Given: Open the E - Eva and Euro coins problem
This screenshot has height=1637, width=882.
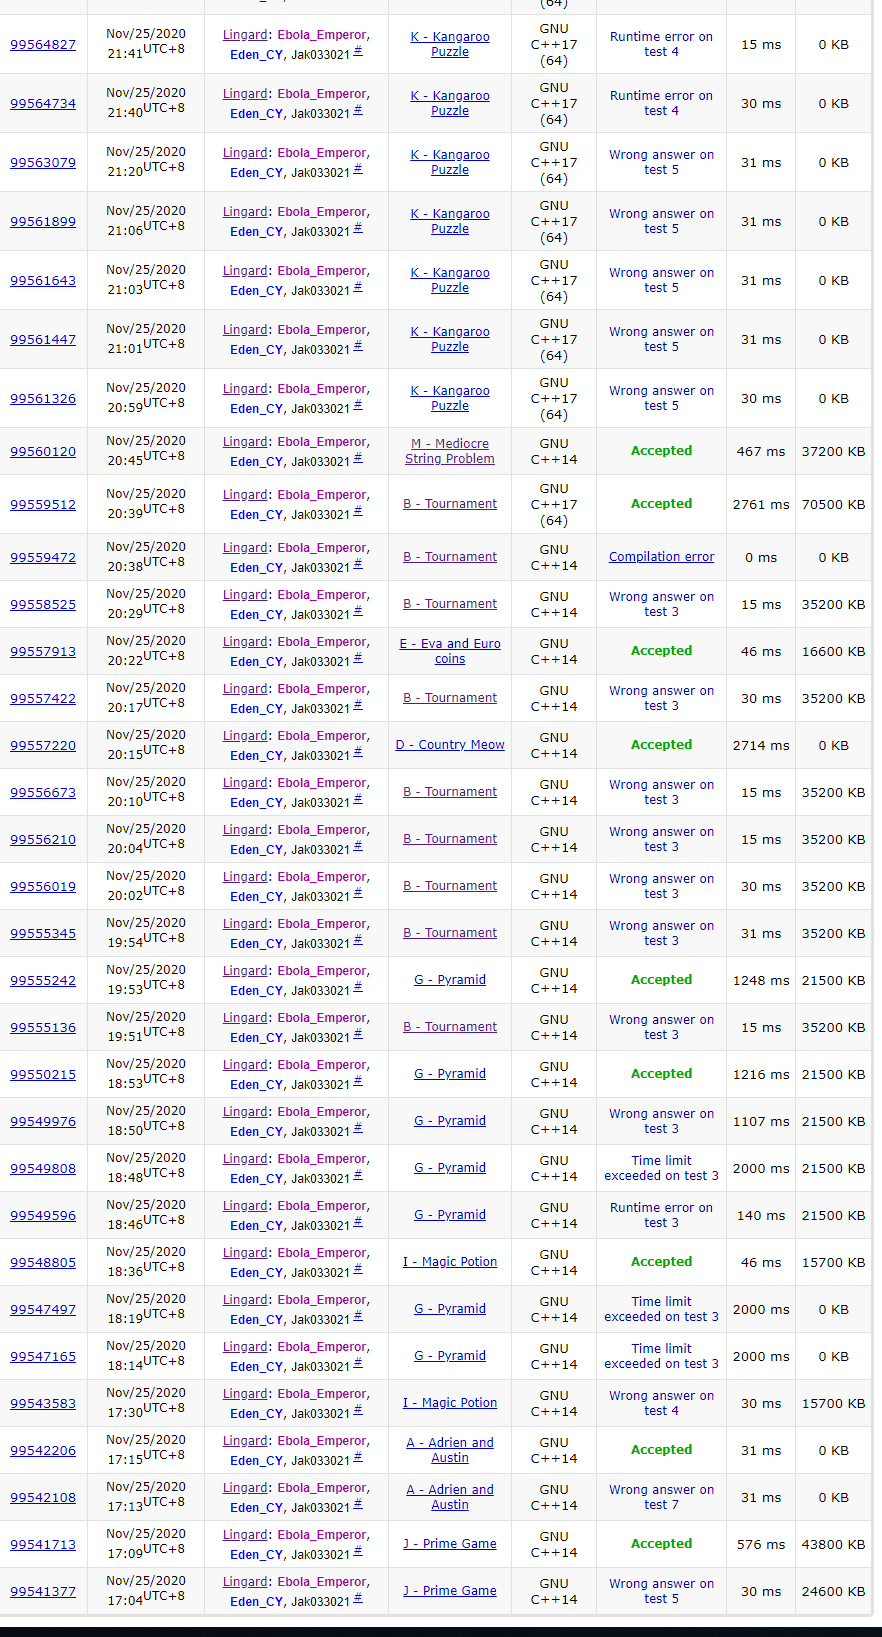Looking at the screenshot, I should coord(449,651).
